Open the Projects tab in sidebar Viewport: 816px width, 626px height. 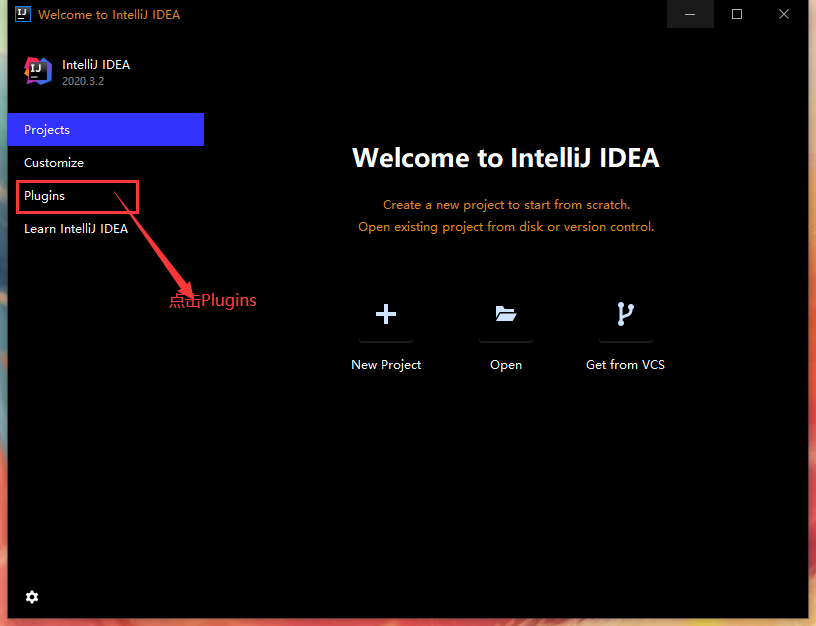tap(106, 130)
